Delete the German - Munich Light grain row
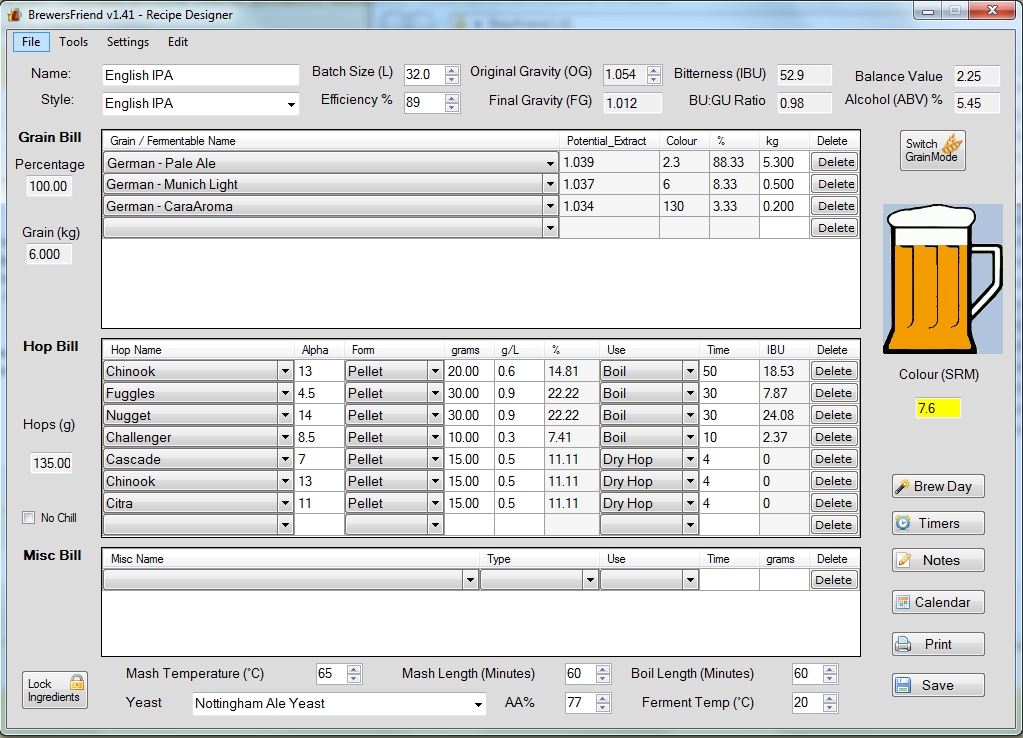1023x738 pixels. (835, 184)
